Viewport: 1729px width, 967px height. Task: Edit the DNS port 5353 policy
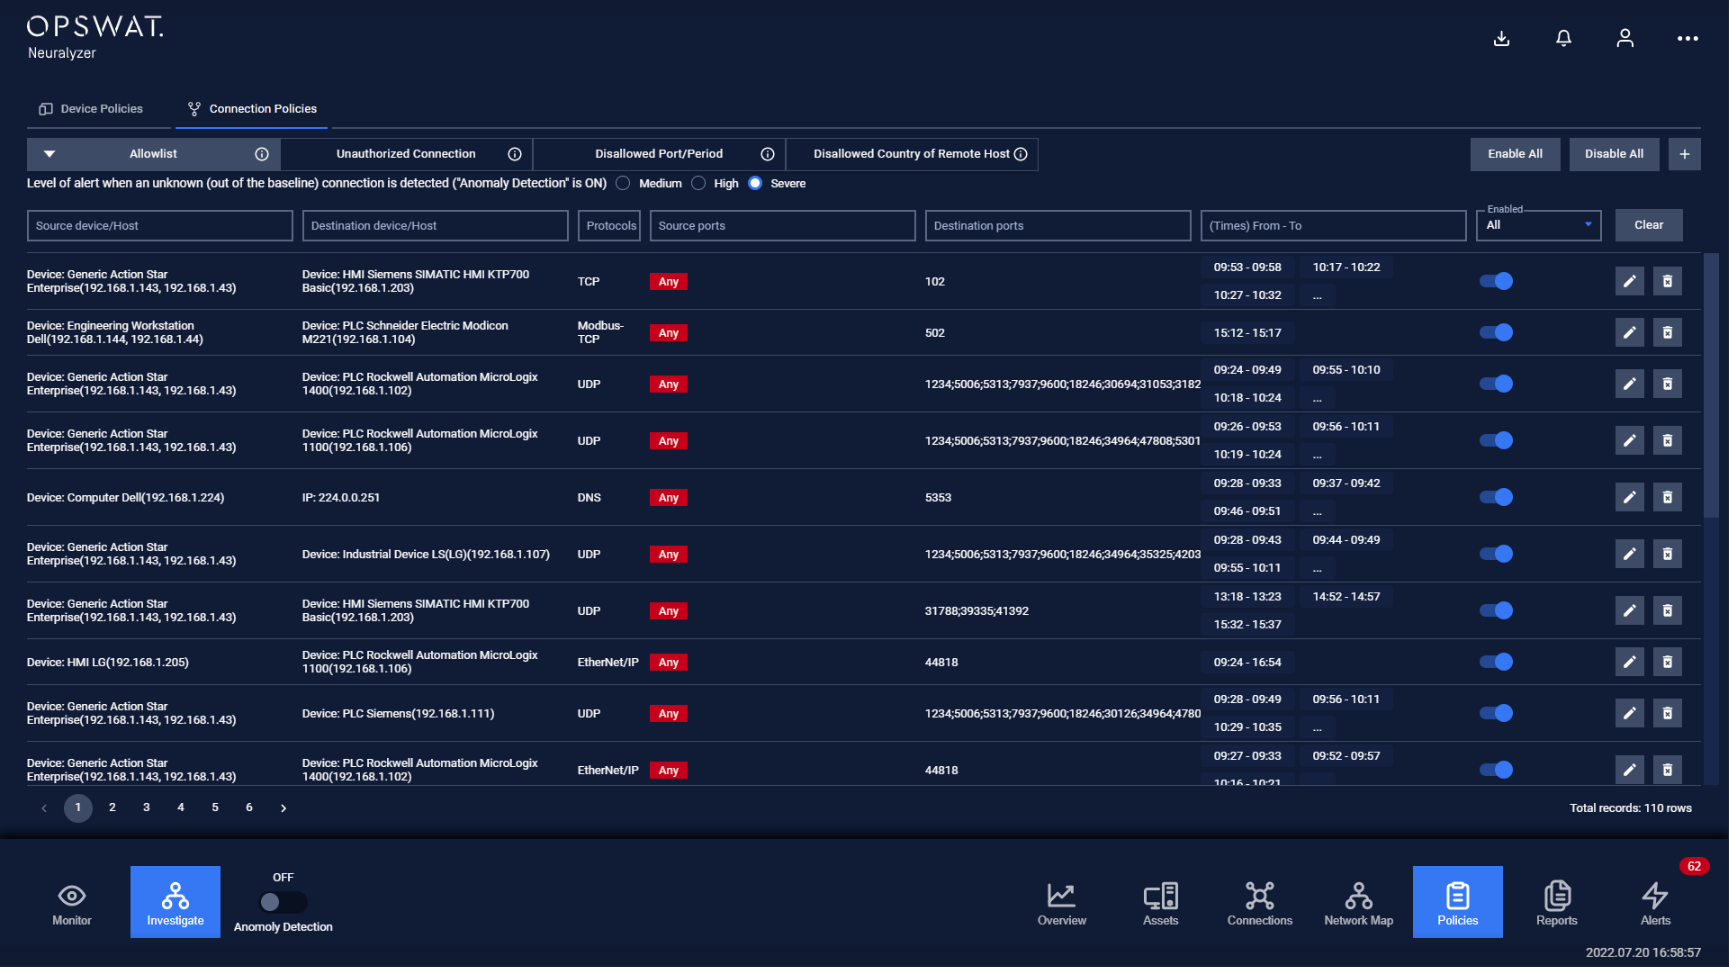coord(1629,497)
